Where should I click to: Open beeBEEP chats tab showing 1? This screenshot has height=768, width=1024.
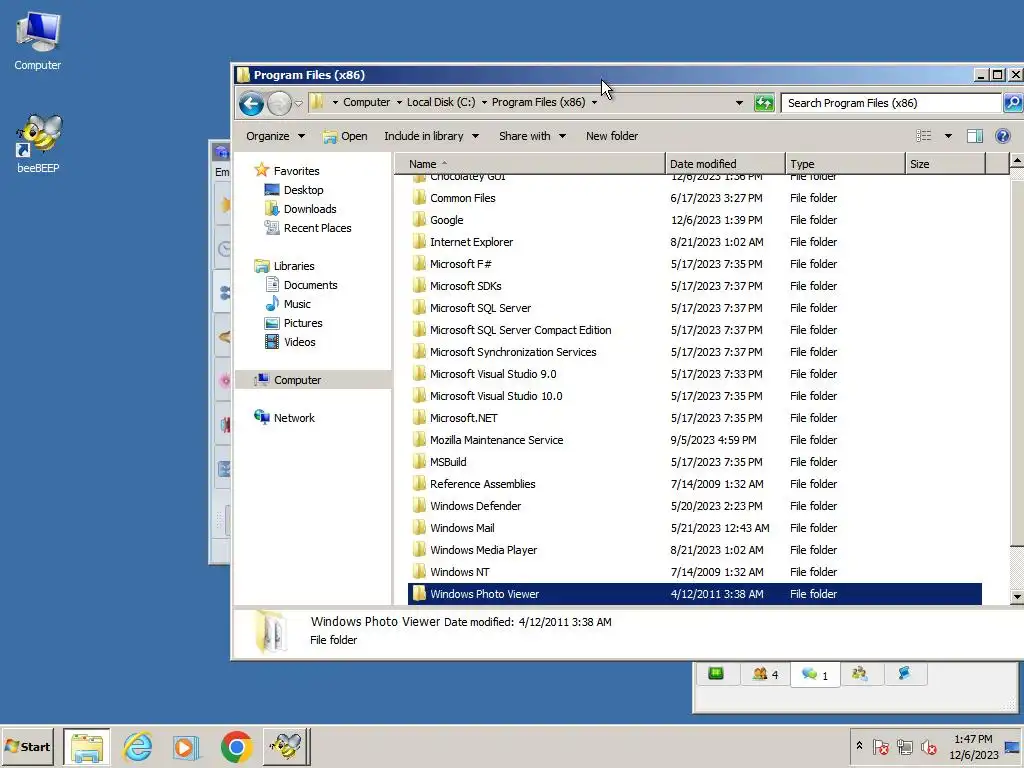[x=814, y=675]
